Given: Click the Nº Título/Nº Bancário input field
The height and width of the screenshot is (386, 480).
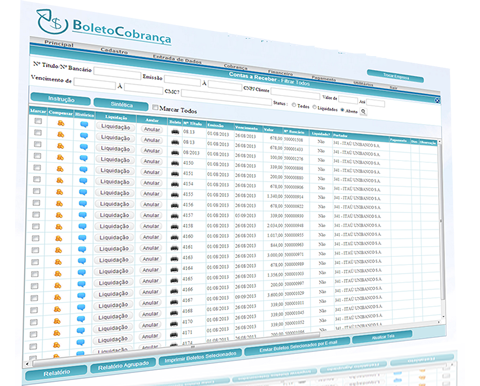Looking at the screenshot, I should (117, 73).
